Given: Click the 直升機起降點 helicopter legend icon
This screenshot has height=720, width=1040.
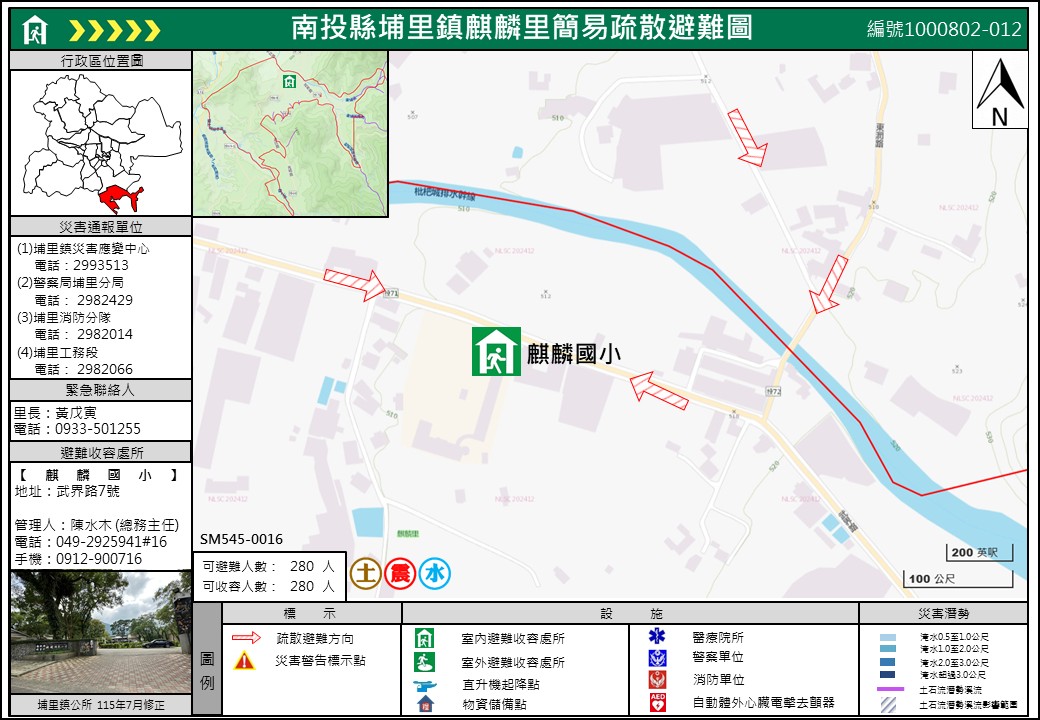Looking at the screenshot, I should [x=424, y=685].
